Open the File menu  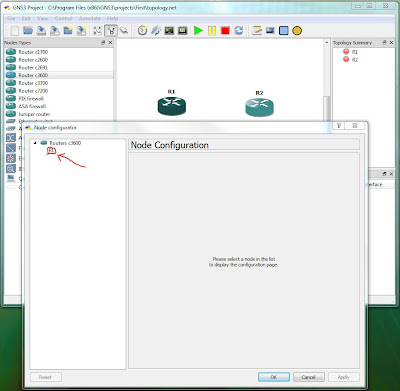11,18
